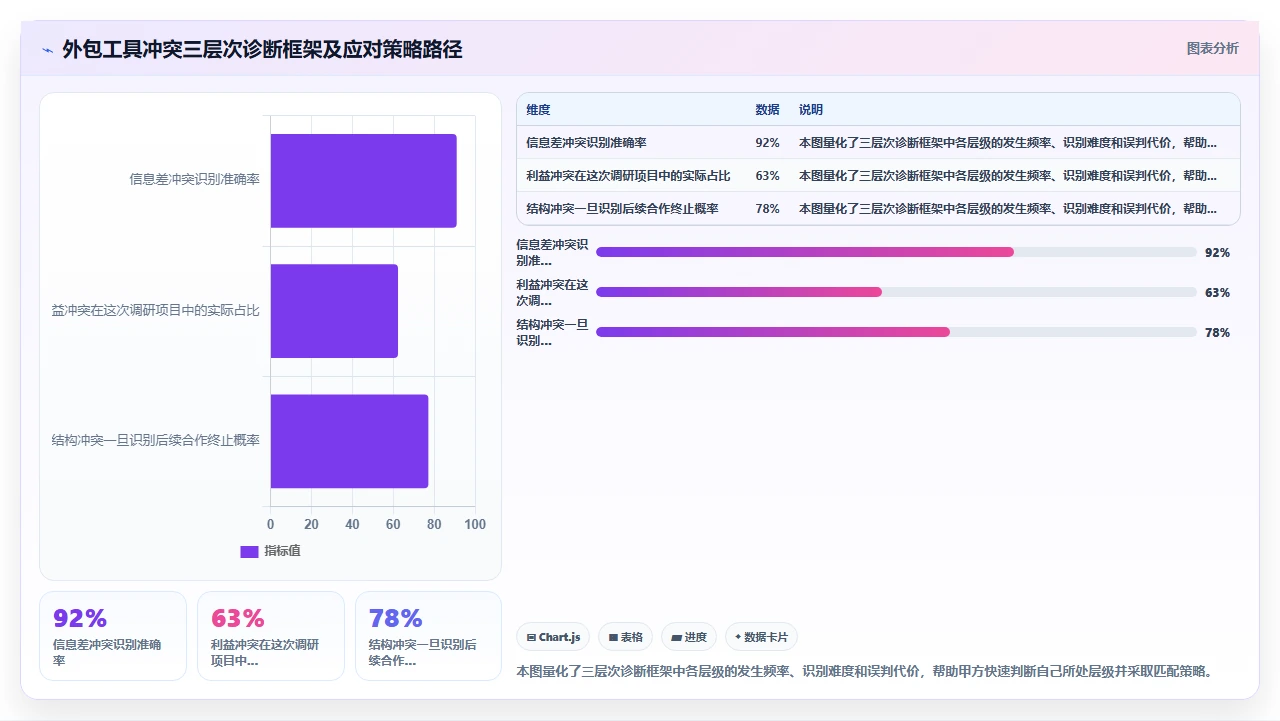Click the summary sentence starting 本图量化了 at bottom
This screenshot has width=1280, height=721.
coord(866,671)
